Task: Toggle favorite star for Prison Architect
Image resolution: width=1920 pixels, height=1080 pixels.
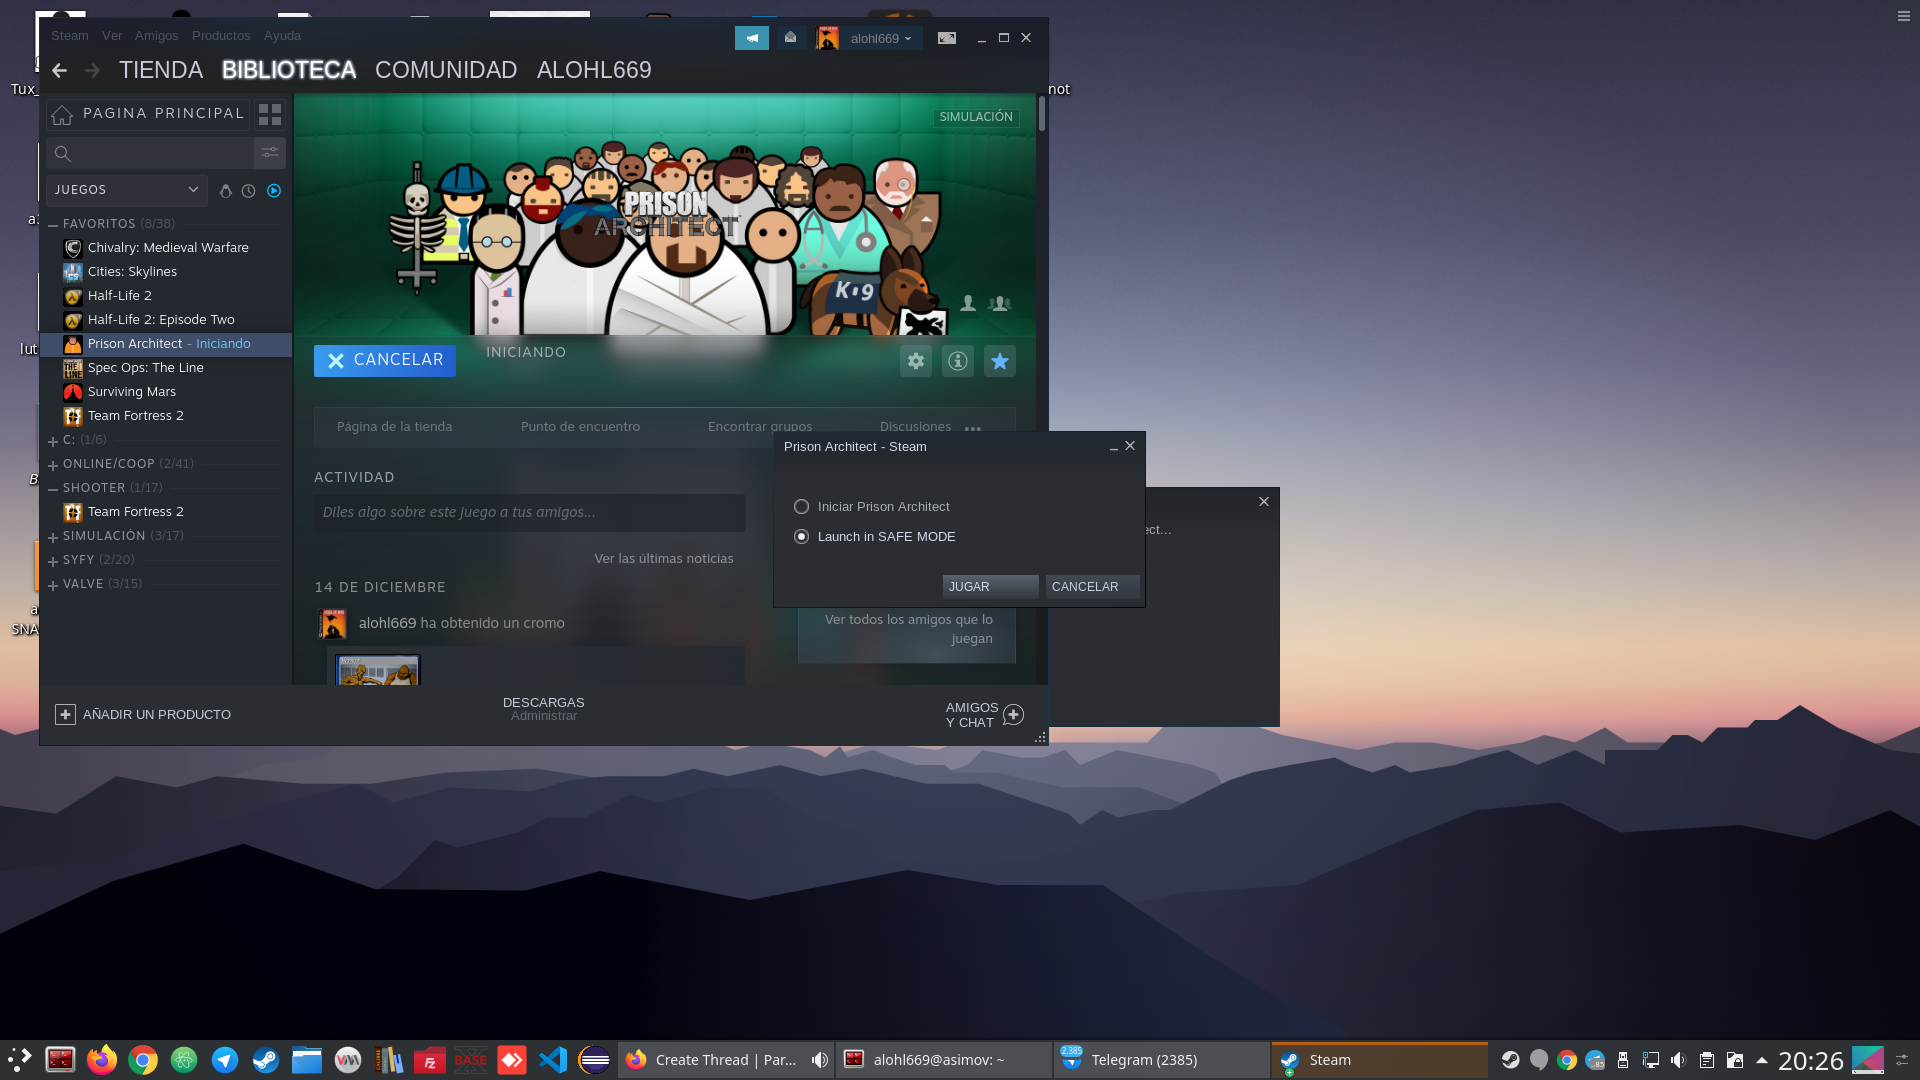Action: click(1000, 361)
